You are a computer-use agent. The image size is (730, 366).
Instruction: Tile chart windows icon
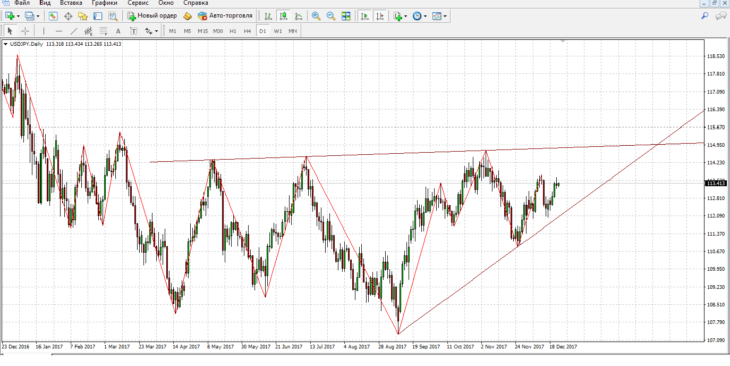point(346,16)
